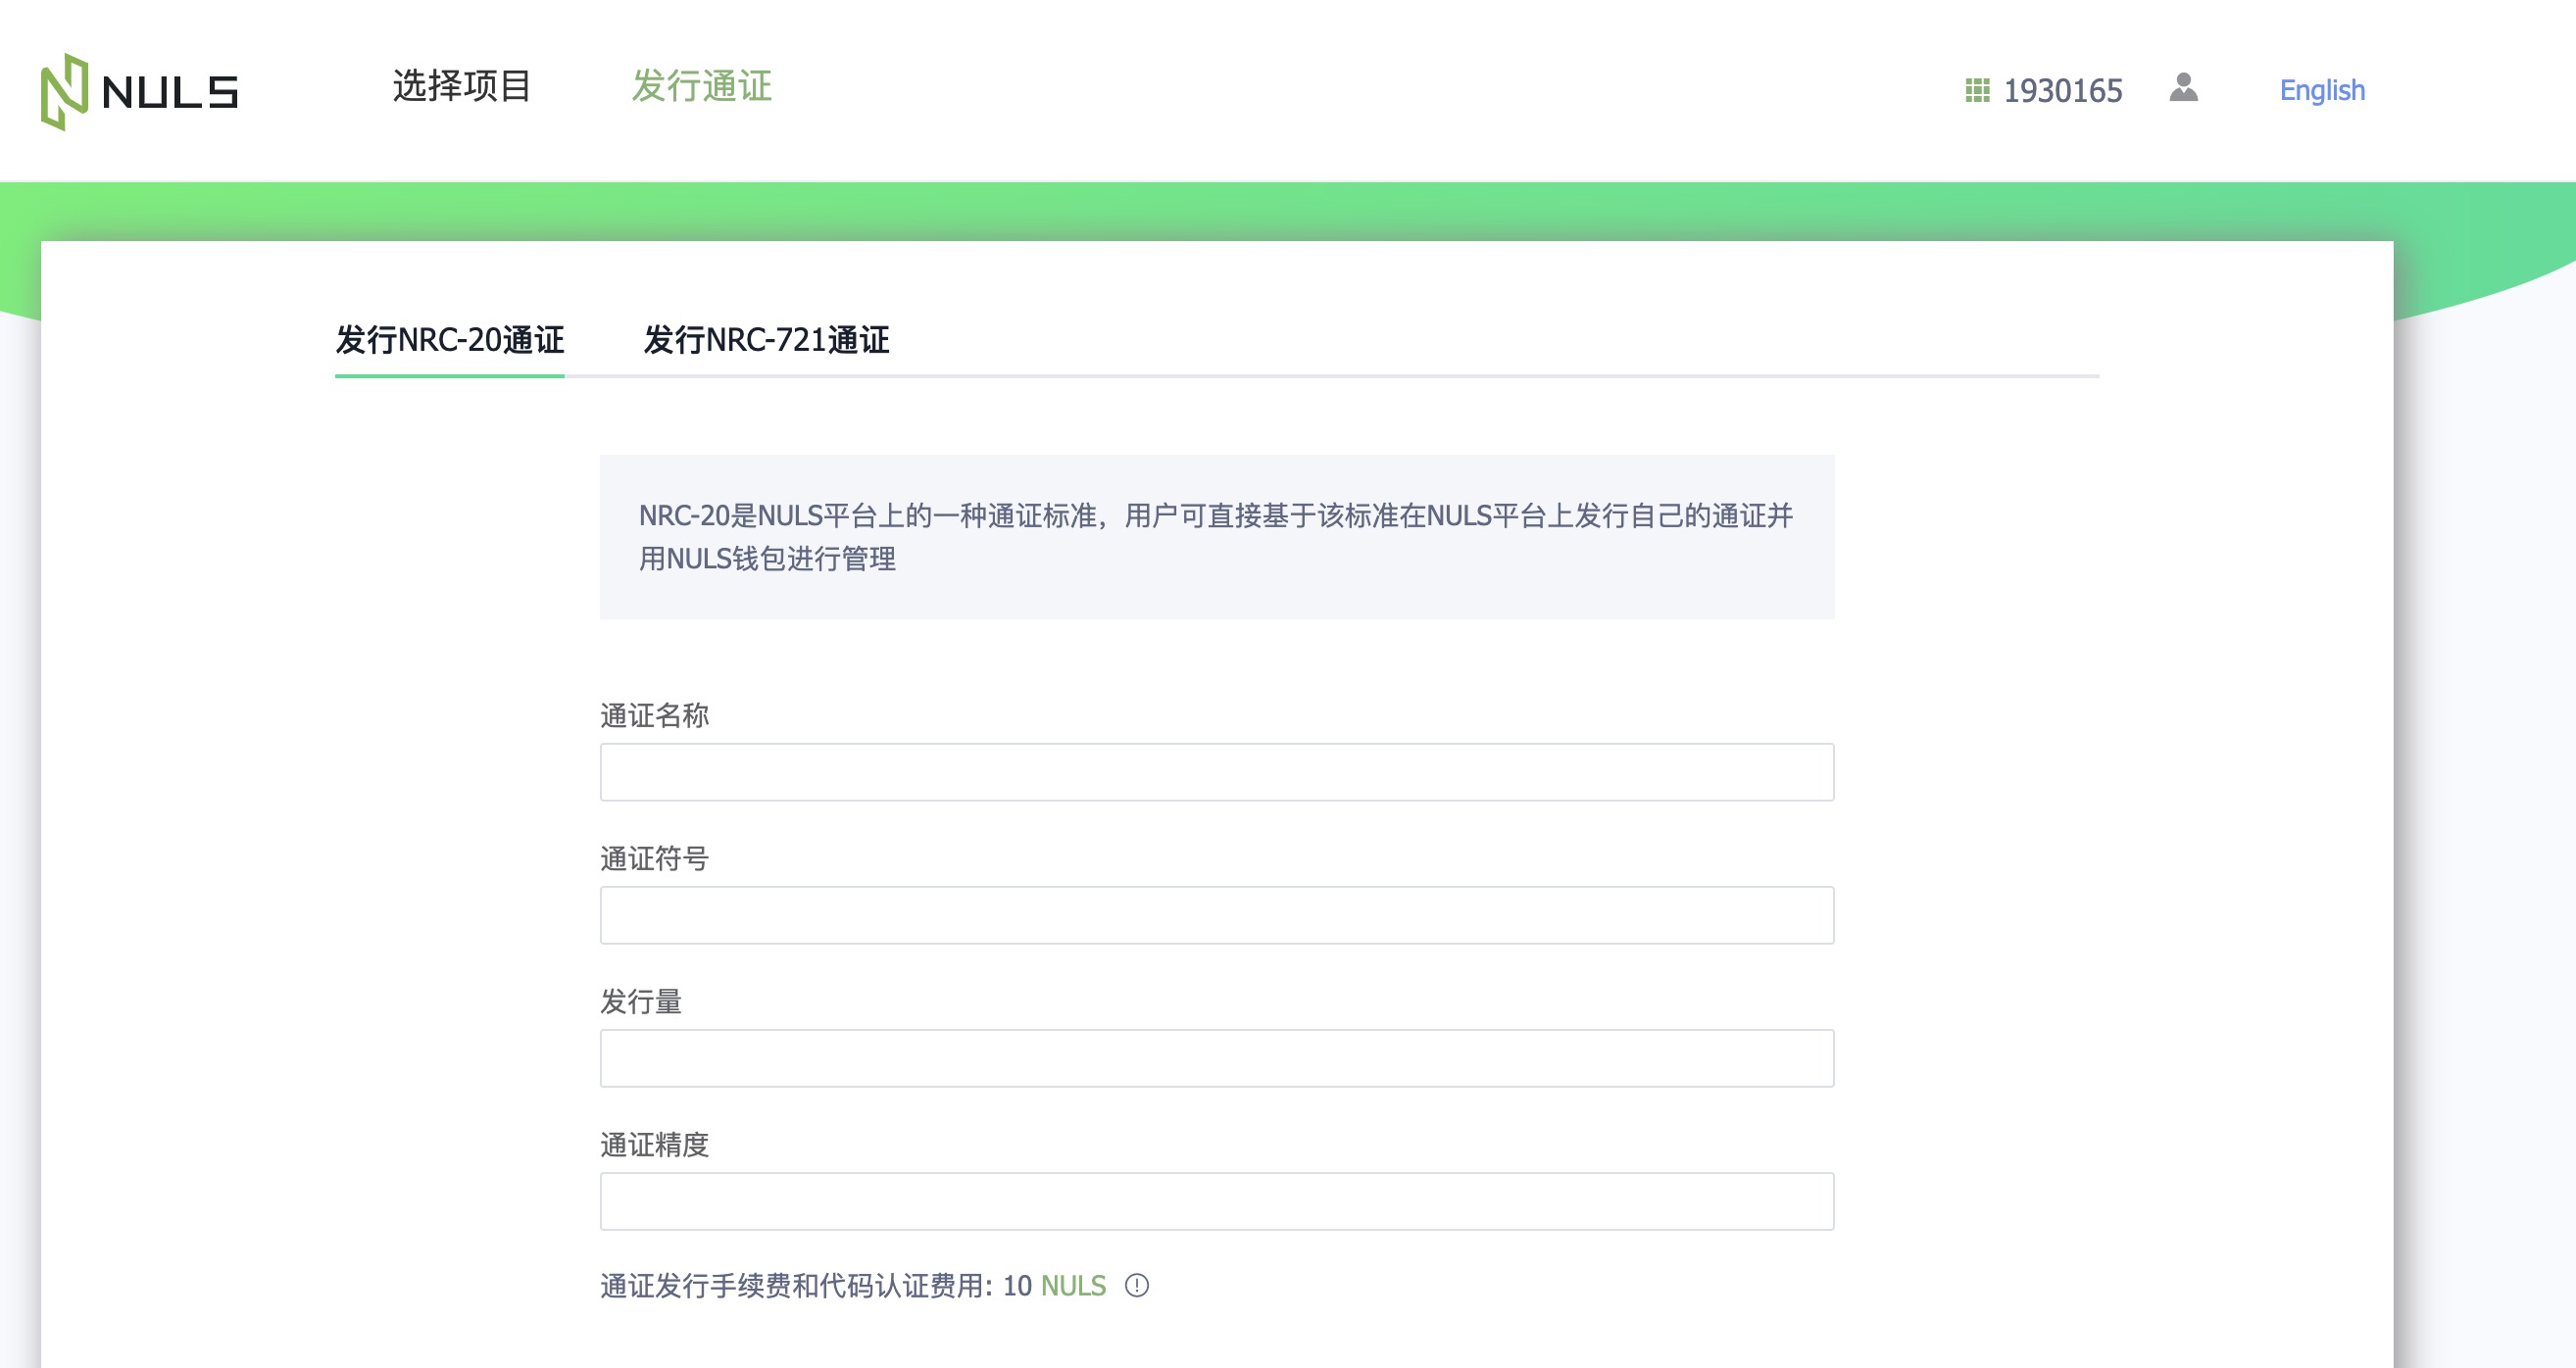Click the green NULS logo icon
Image resolution: width=2576 pixels, height=1368 pixels.
pyautogui.click(x=65, y=91)
